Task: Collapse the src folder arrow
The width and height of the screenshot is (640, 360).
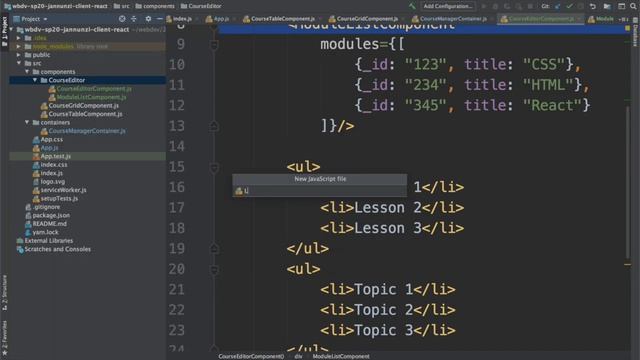Action: [19, 63]
